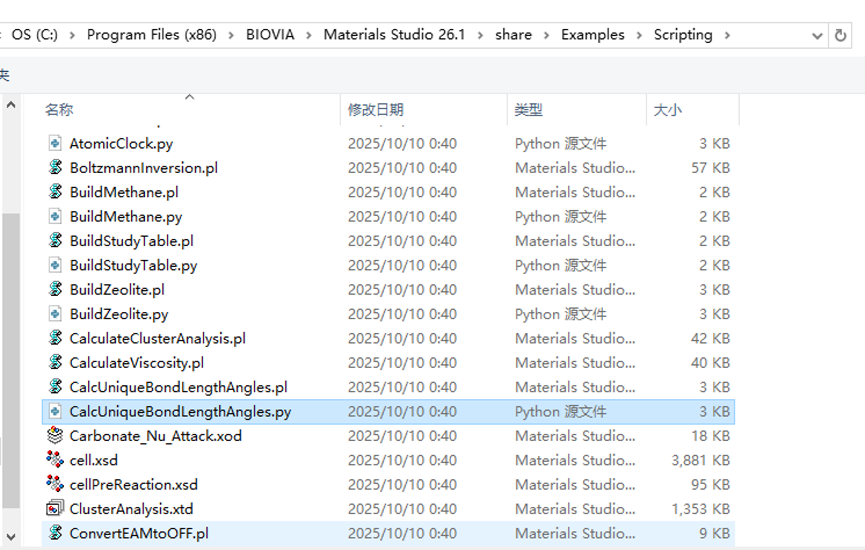Expand the chevron after BIOVIA
The height and width of the screenshot is (550, 865).
pyautogui.click(x=309, y=35)
